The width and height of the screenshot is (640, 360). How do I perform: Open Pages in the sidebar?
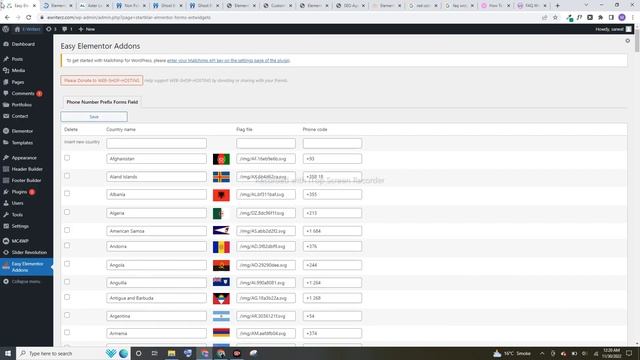pyautogui.click(x=18, y=82)
